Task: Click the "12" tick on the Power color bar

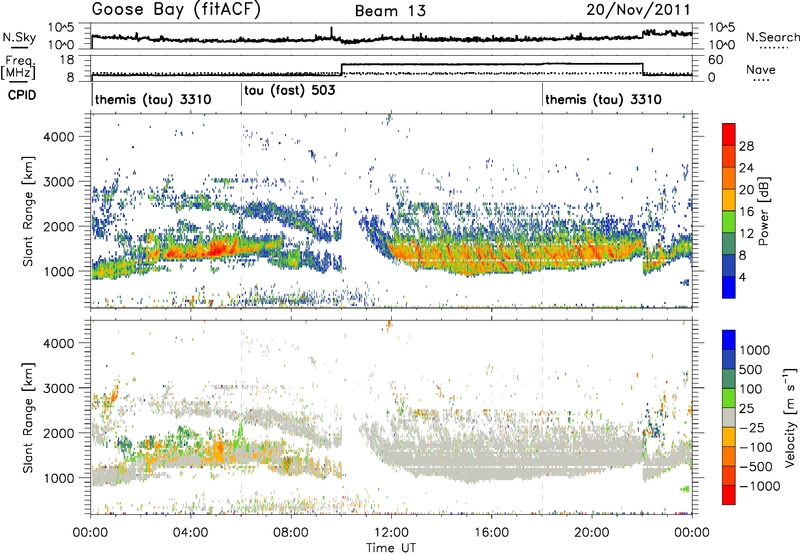Action: point(746,234)
